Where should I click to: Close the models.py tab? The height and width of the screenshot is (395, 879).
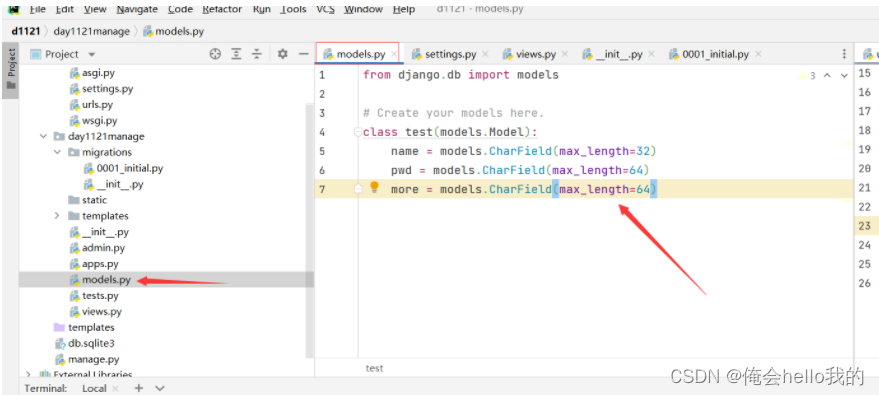(x=394, y=54)
